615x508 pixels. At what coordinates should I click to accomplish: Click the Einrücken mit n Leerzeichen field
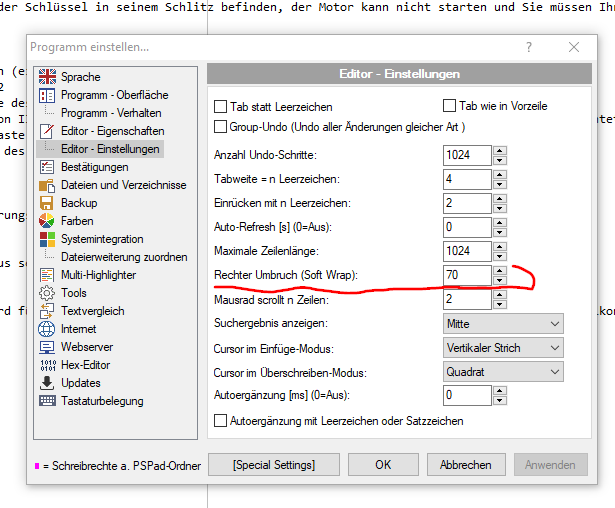point(467,203)
